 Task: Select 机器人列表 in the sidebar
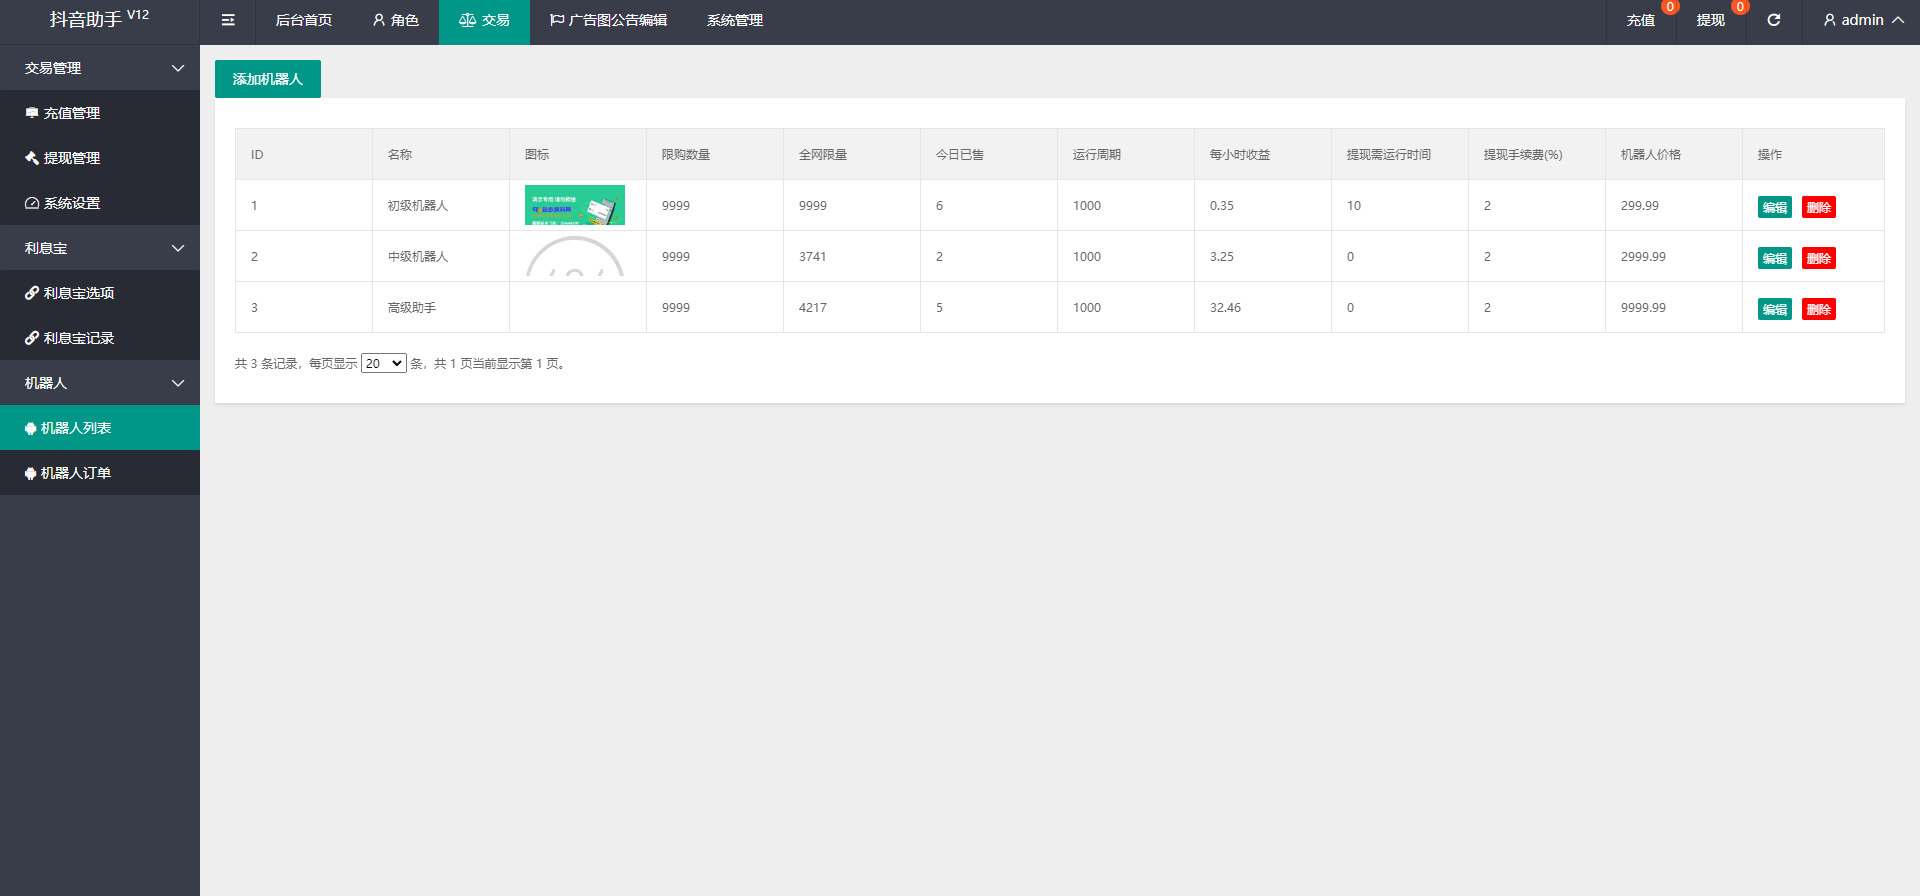100,428
